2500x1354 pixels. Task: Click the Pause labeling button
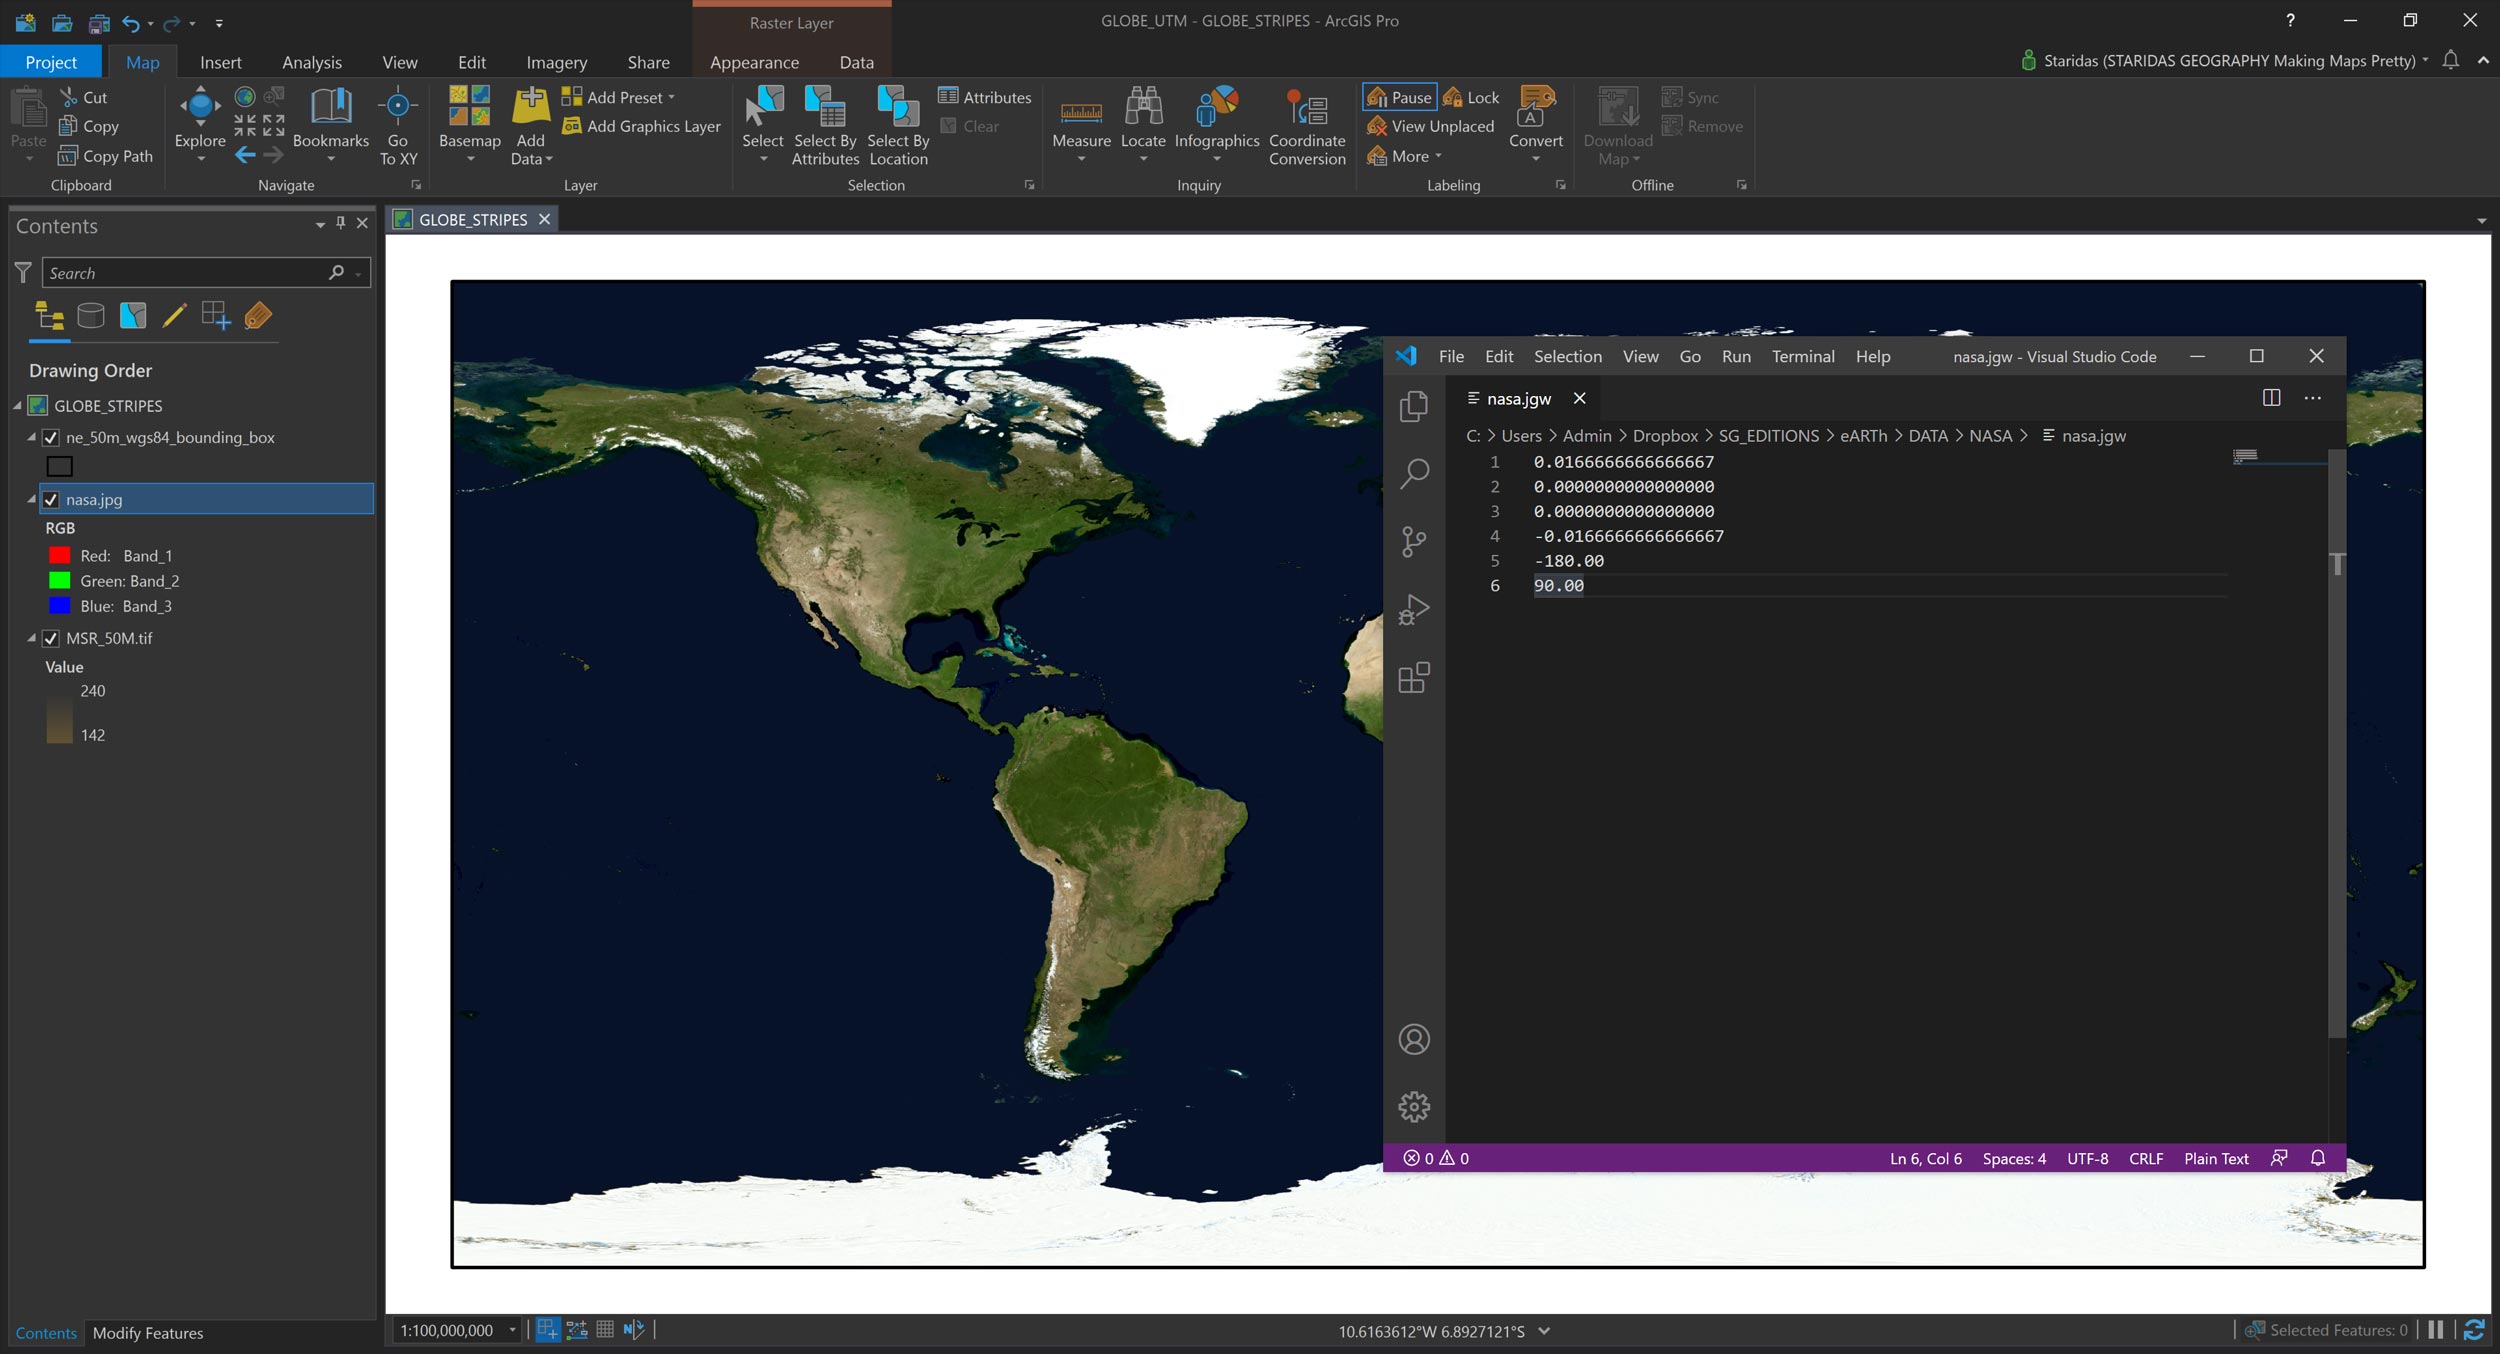pos(1400,97)
